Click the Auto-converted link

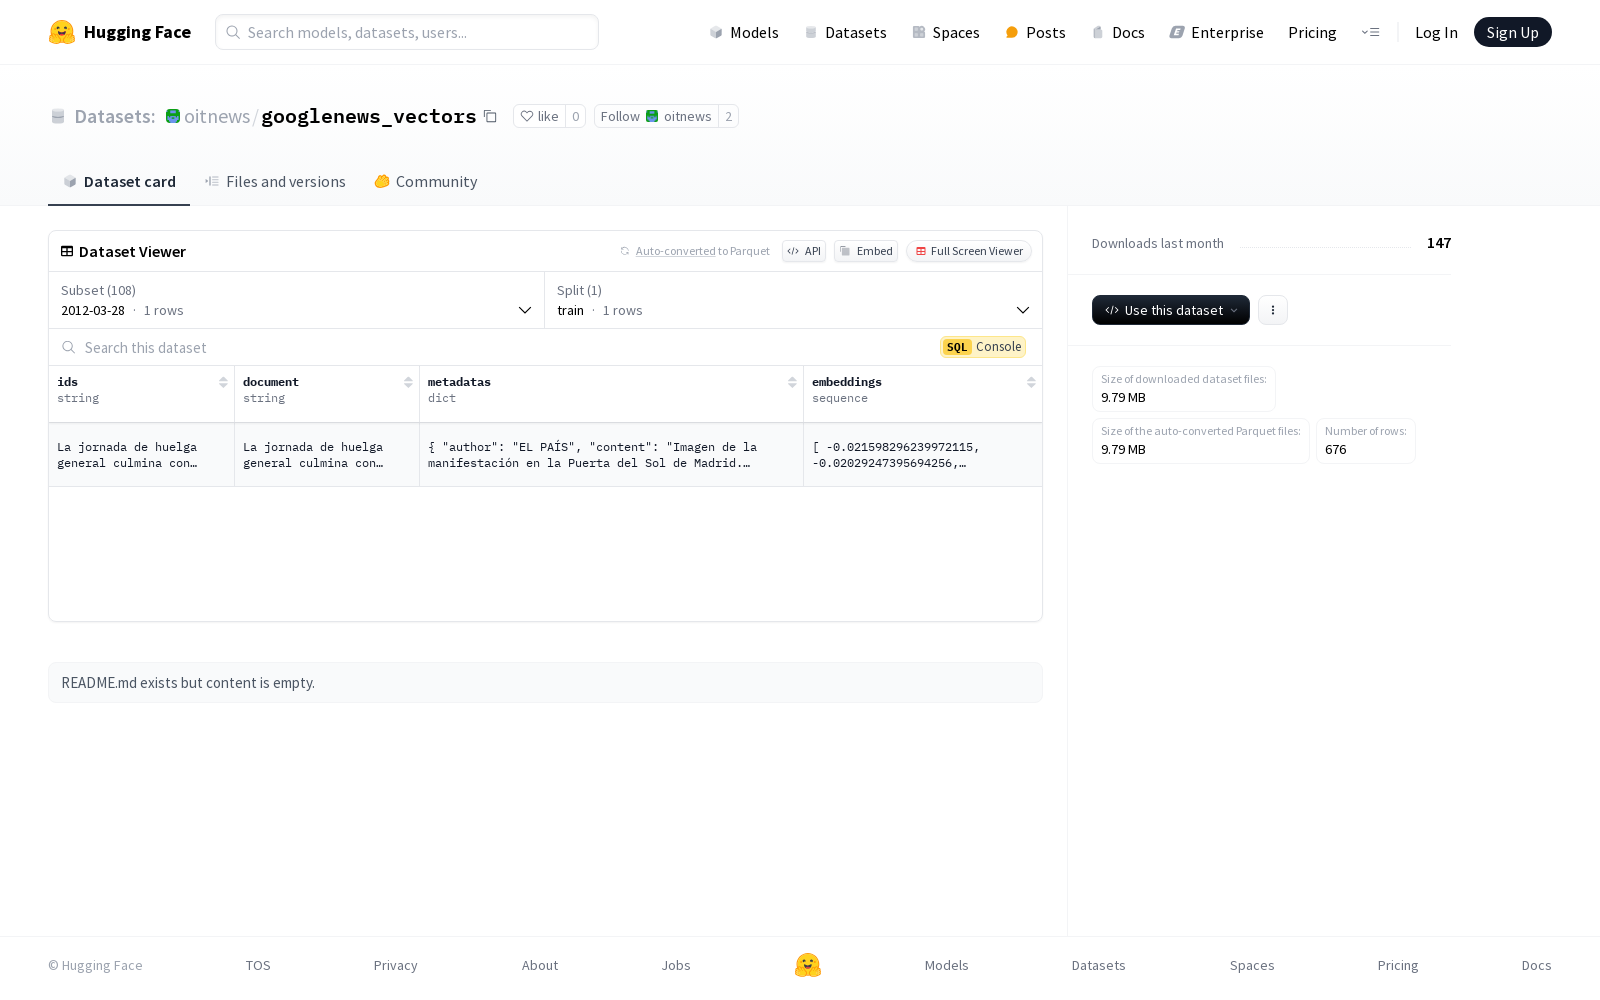pos(675,251)
